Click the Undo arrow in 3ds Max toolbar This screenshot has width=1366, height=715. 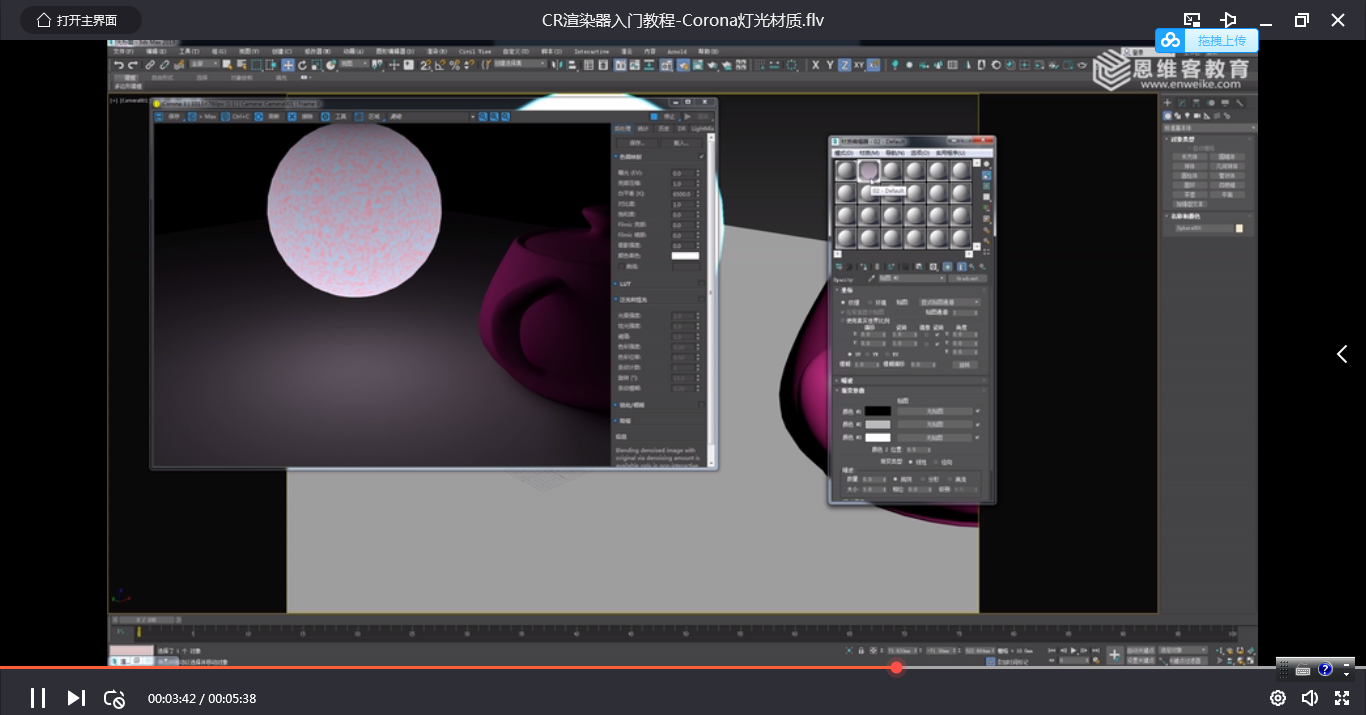(119, 65)
